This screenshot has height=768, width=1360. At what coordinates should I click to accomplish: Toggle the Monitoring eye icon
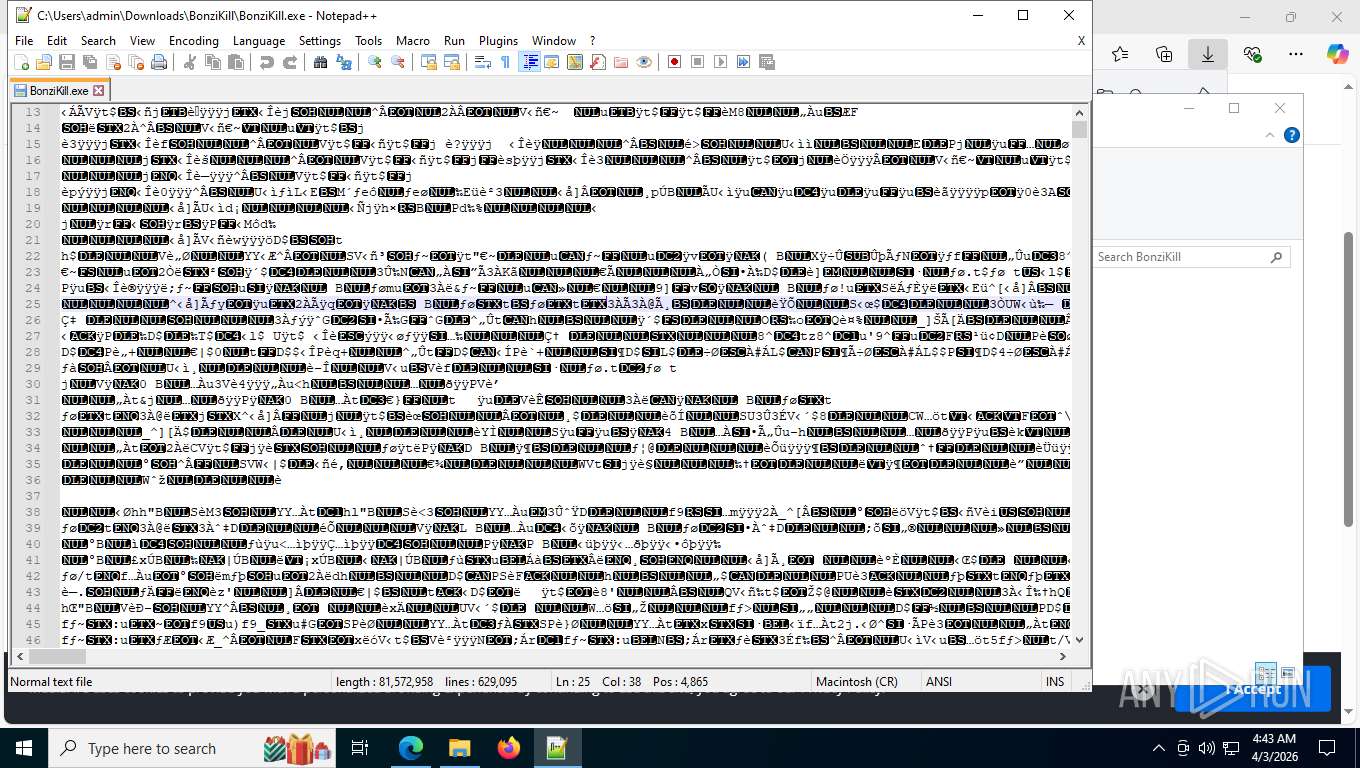point(644,62)
